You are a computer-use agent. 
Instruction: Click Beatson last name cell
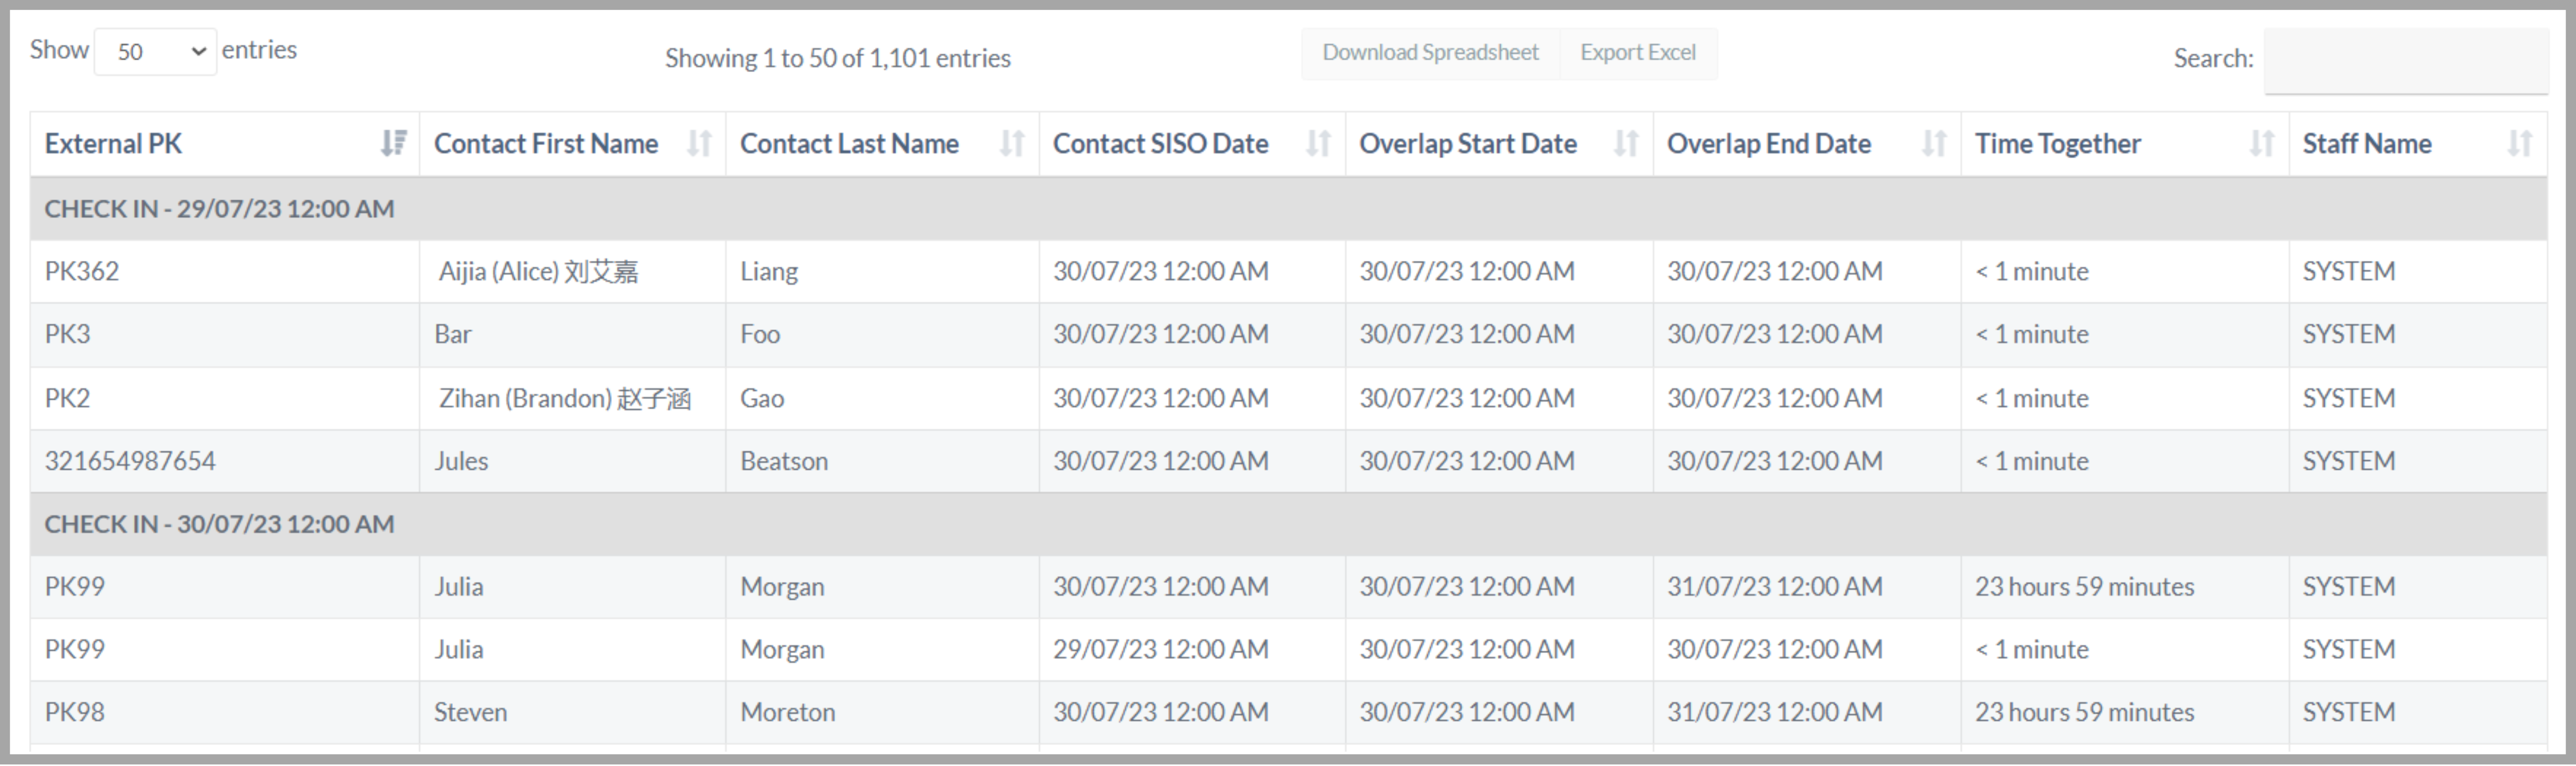(784, 461)
